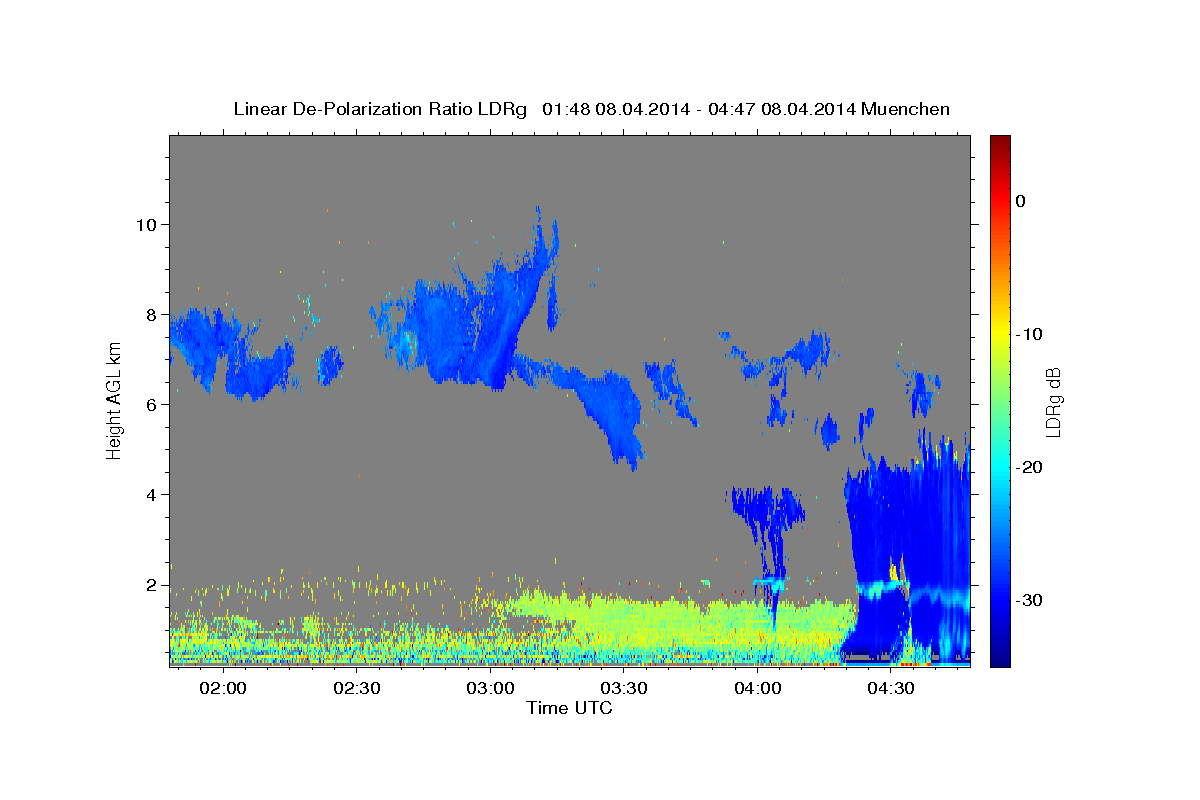Click the 'Muenchen' location in the title

point(905,109)
